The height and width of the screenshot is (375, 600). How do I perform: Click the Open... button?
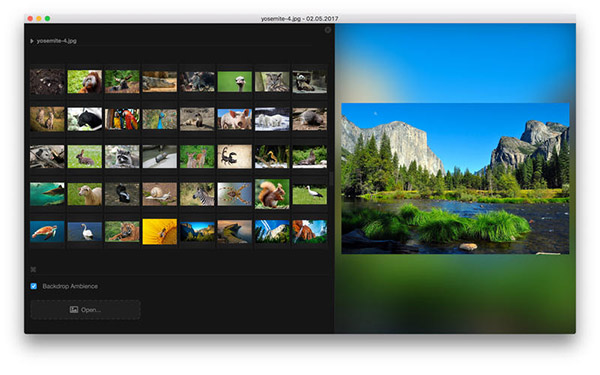tap(85, 310)
